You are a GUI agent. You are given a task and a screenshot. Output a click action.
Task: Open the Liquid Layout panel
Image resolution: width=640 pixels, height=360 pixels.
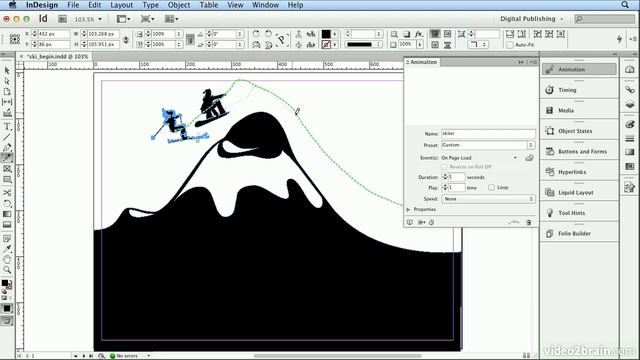click(579, 192)
